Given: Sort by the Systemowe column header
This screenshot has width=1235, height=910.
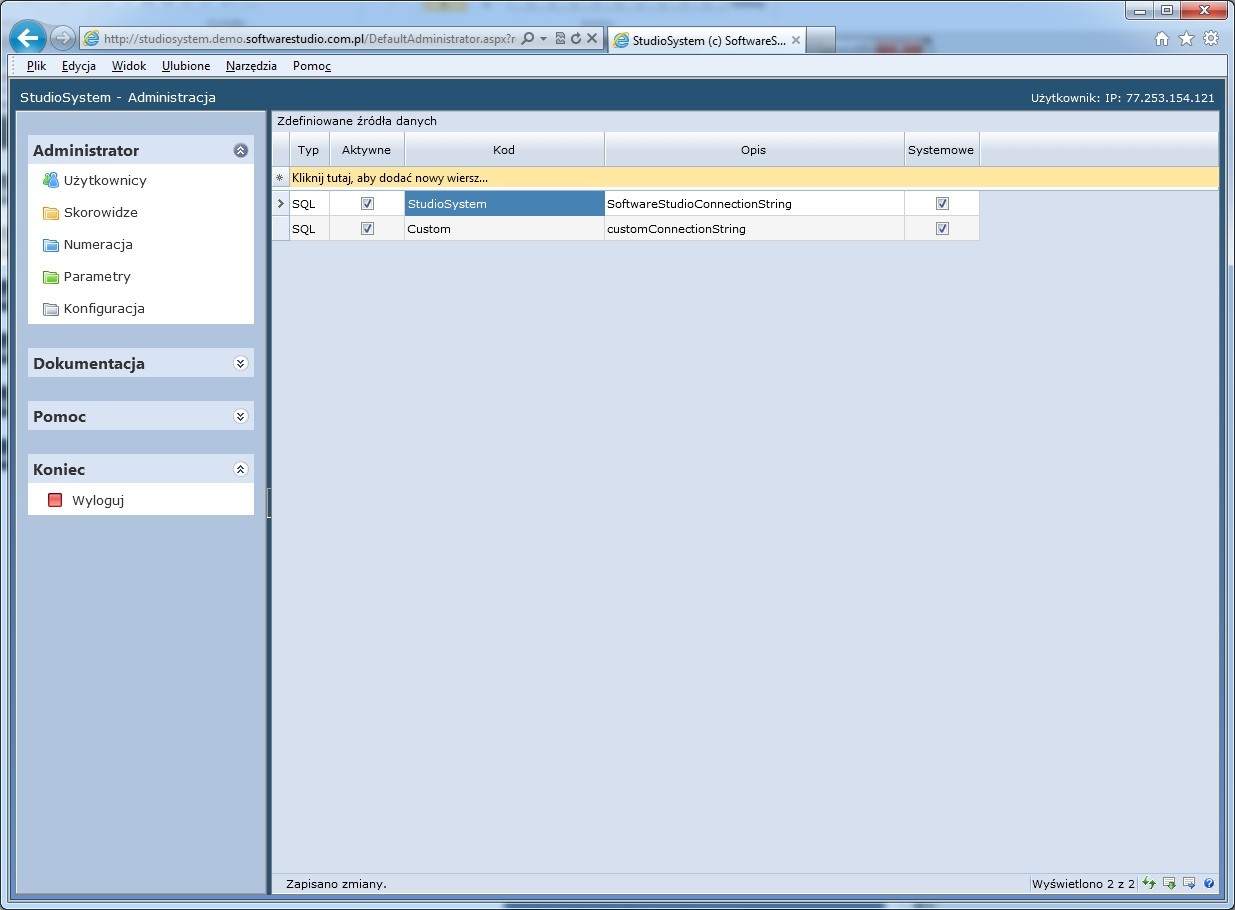Looking at the screenshot, I should click(x=941, y=150).
